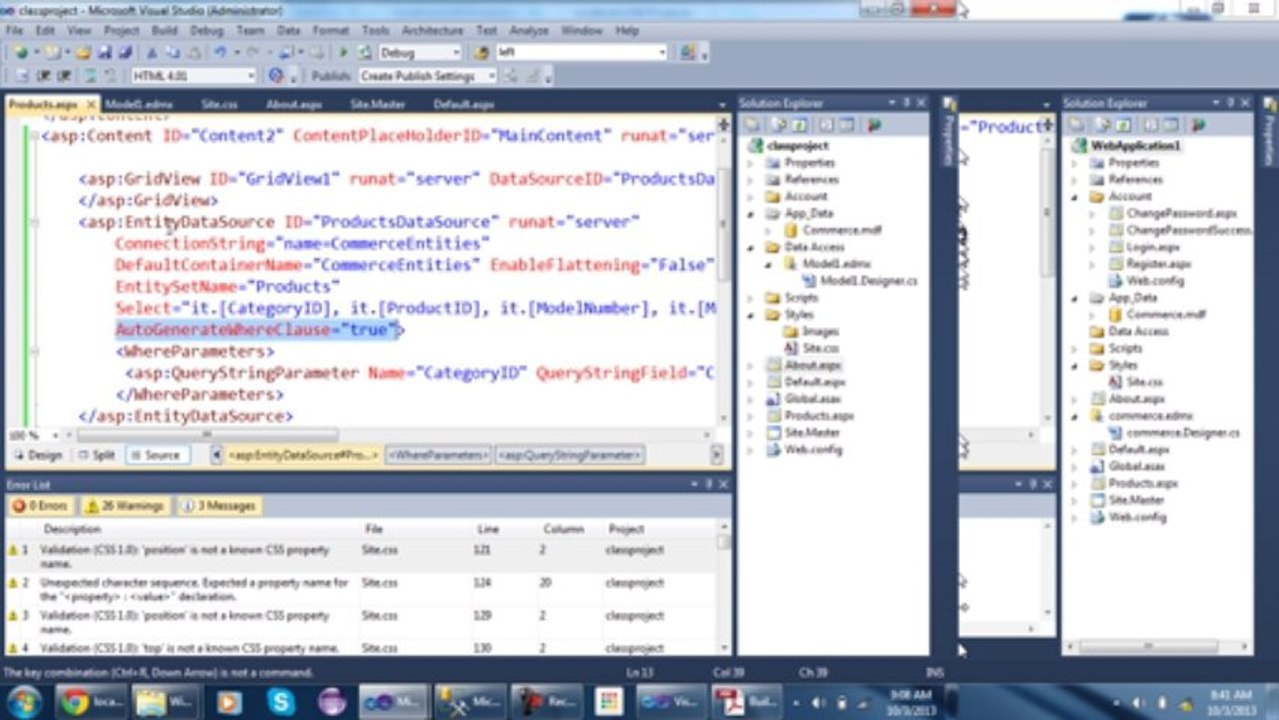The image size is (1279, 720).
Task: Click the Windows Start orb
Action: [24, 701]
